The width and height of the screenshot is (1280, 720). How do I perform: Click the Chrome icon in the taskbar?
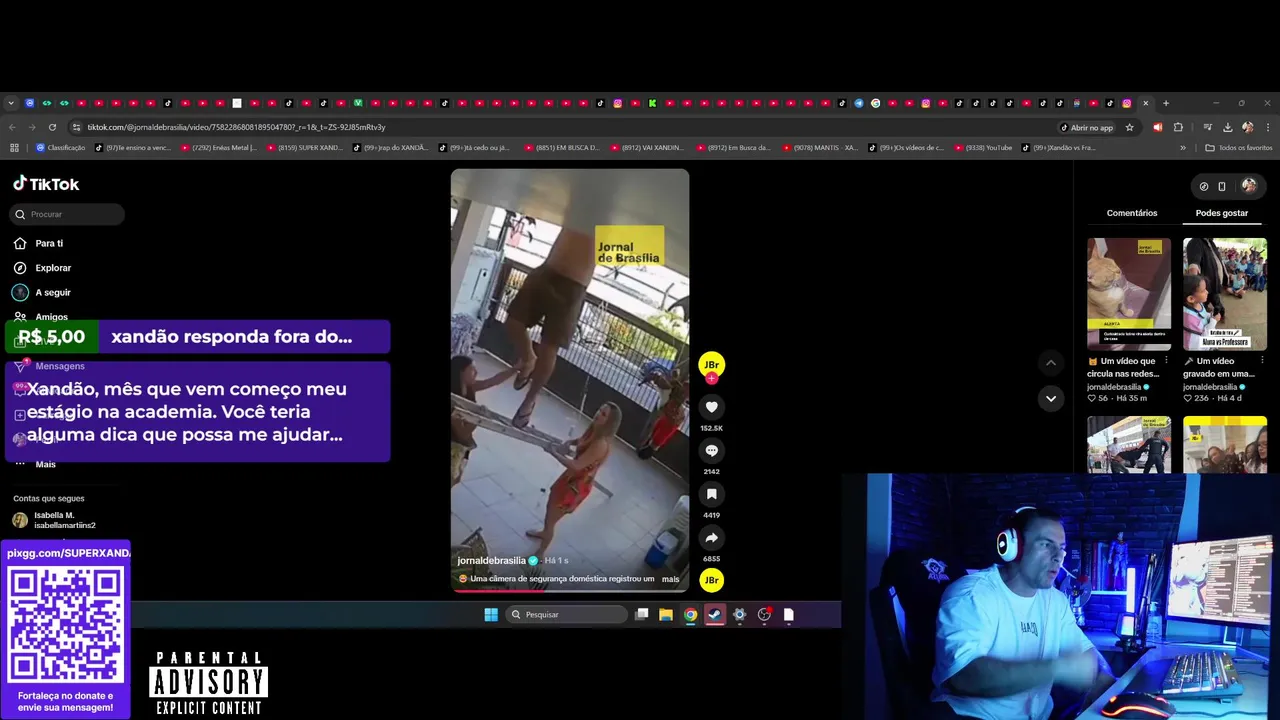pyautogui.click(x=690, y=615)
